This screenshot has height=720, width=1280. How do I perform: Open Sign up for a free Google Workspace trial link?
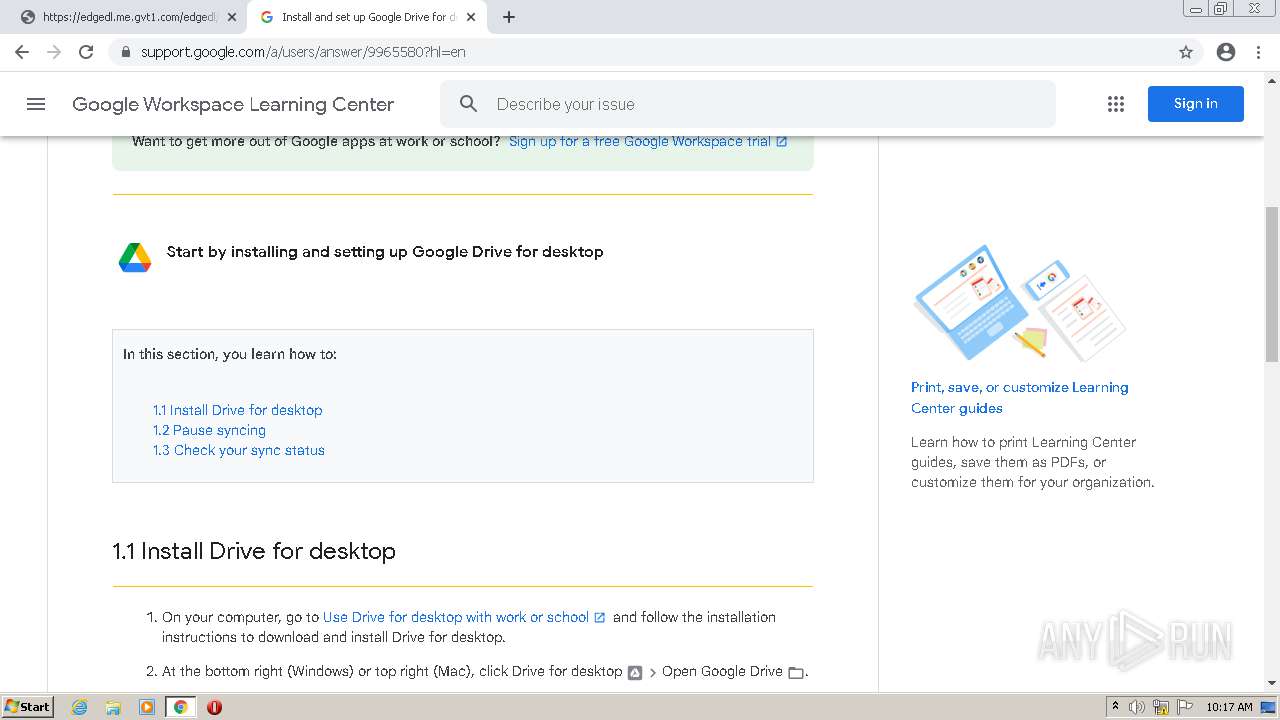point(640,142)
